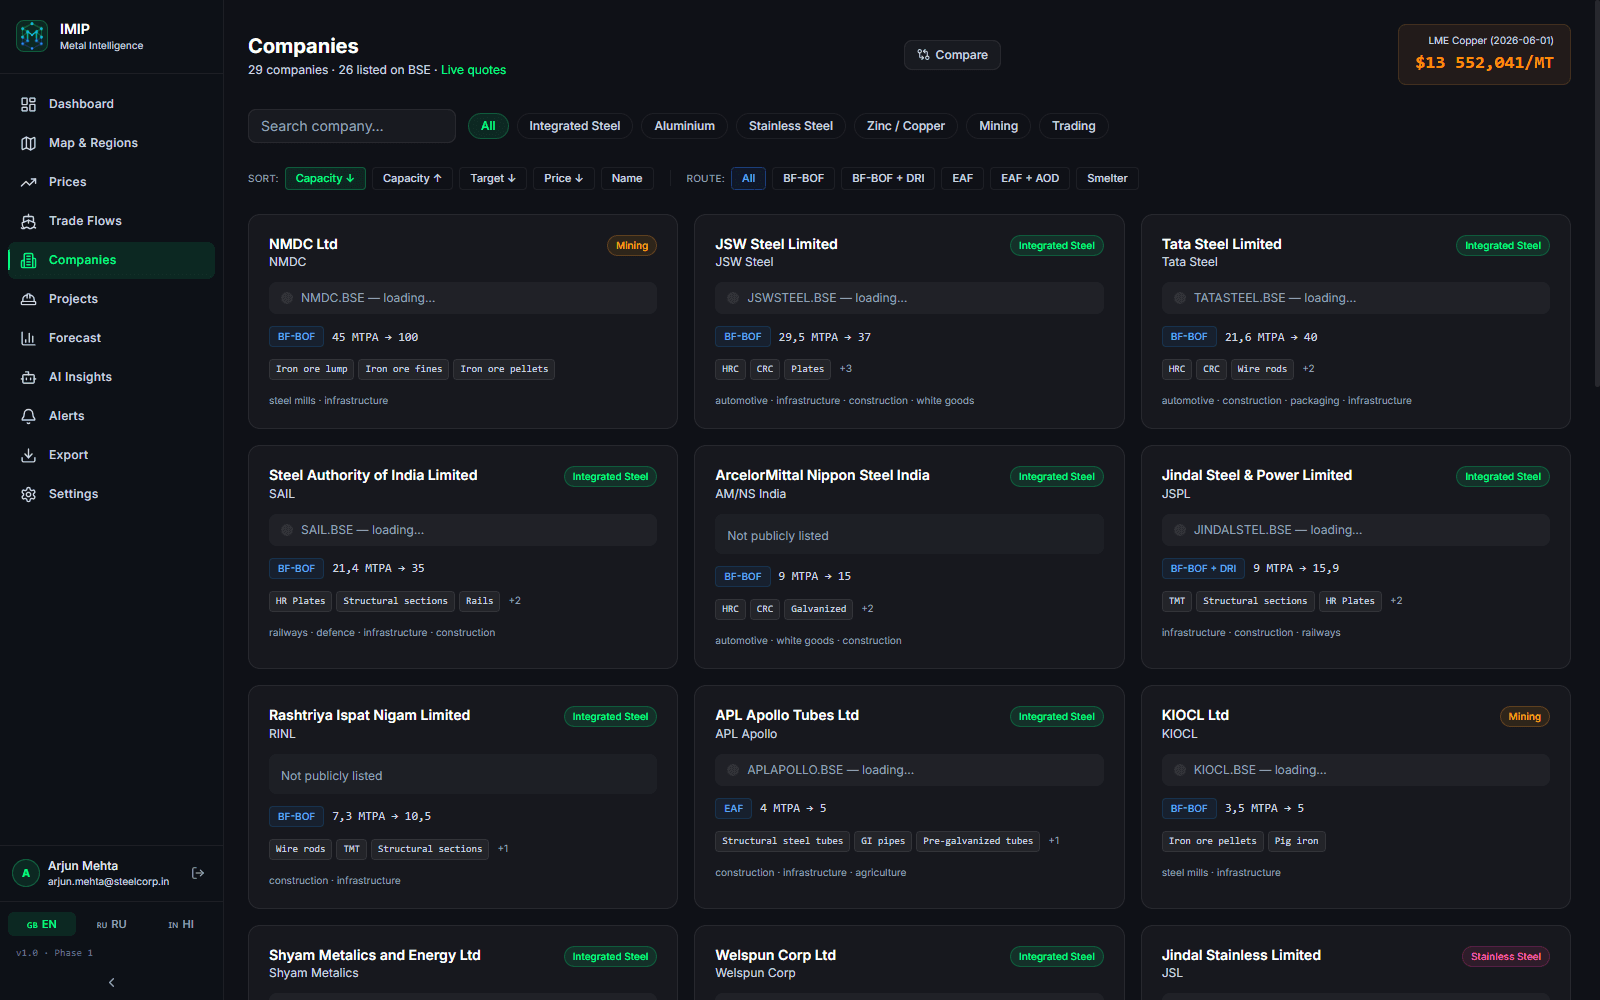Viewport: 1600px width, 1000px height.
Task: Filter route by BF-BOF
Action: tap(804, 178)
